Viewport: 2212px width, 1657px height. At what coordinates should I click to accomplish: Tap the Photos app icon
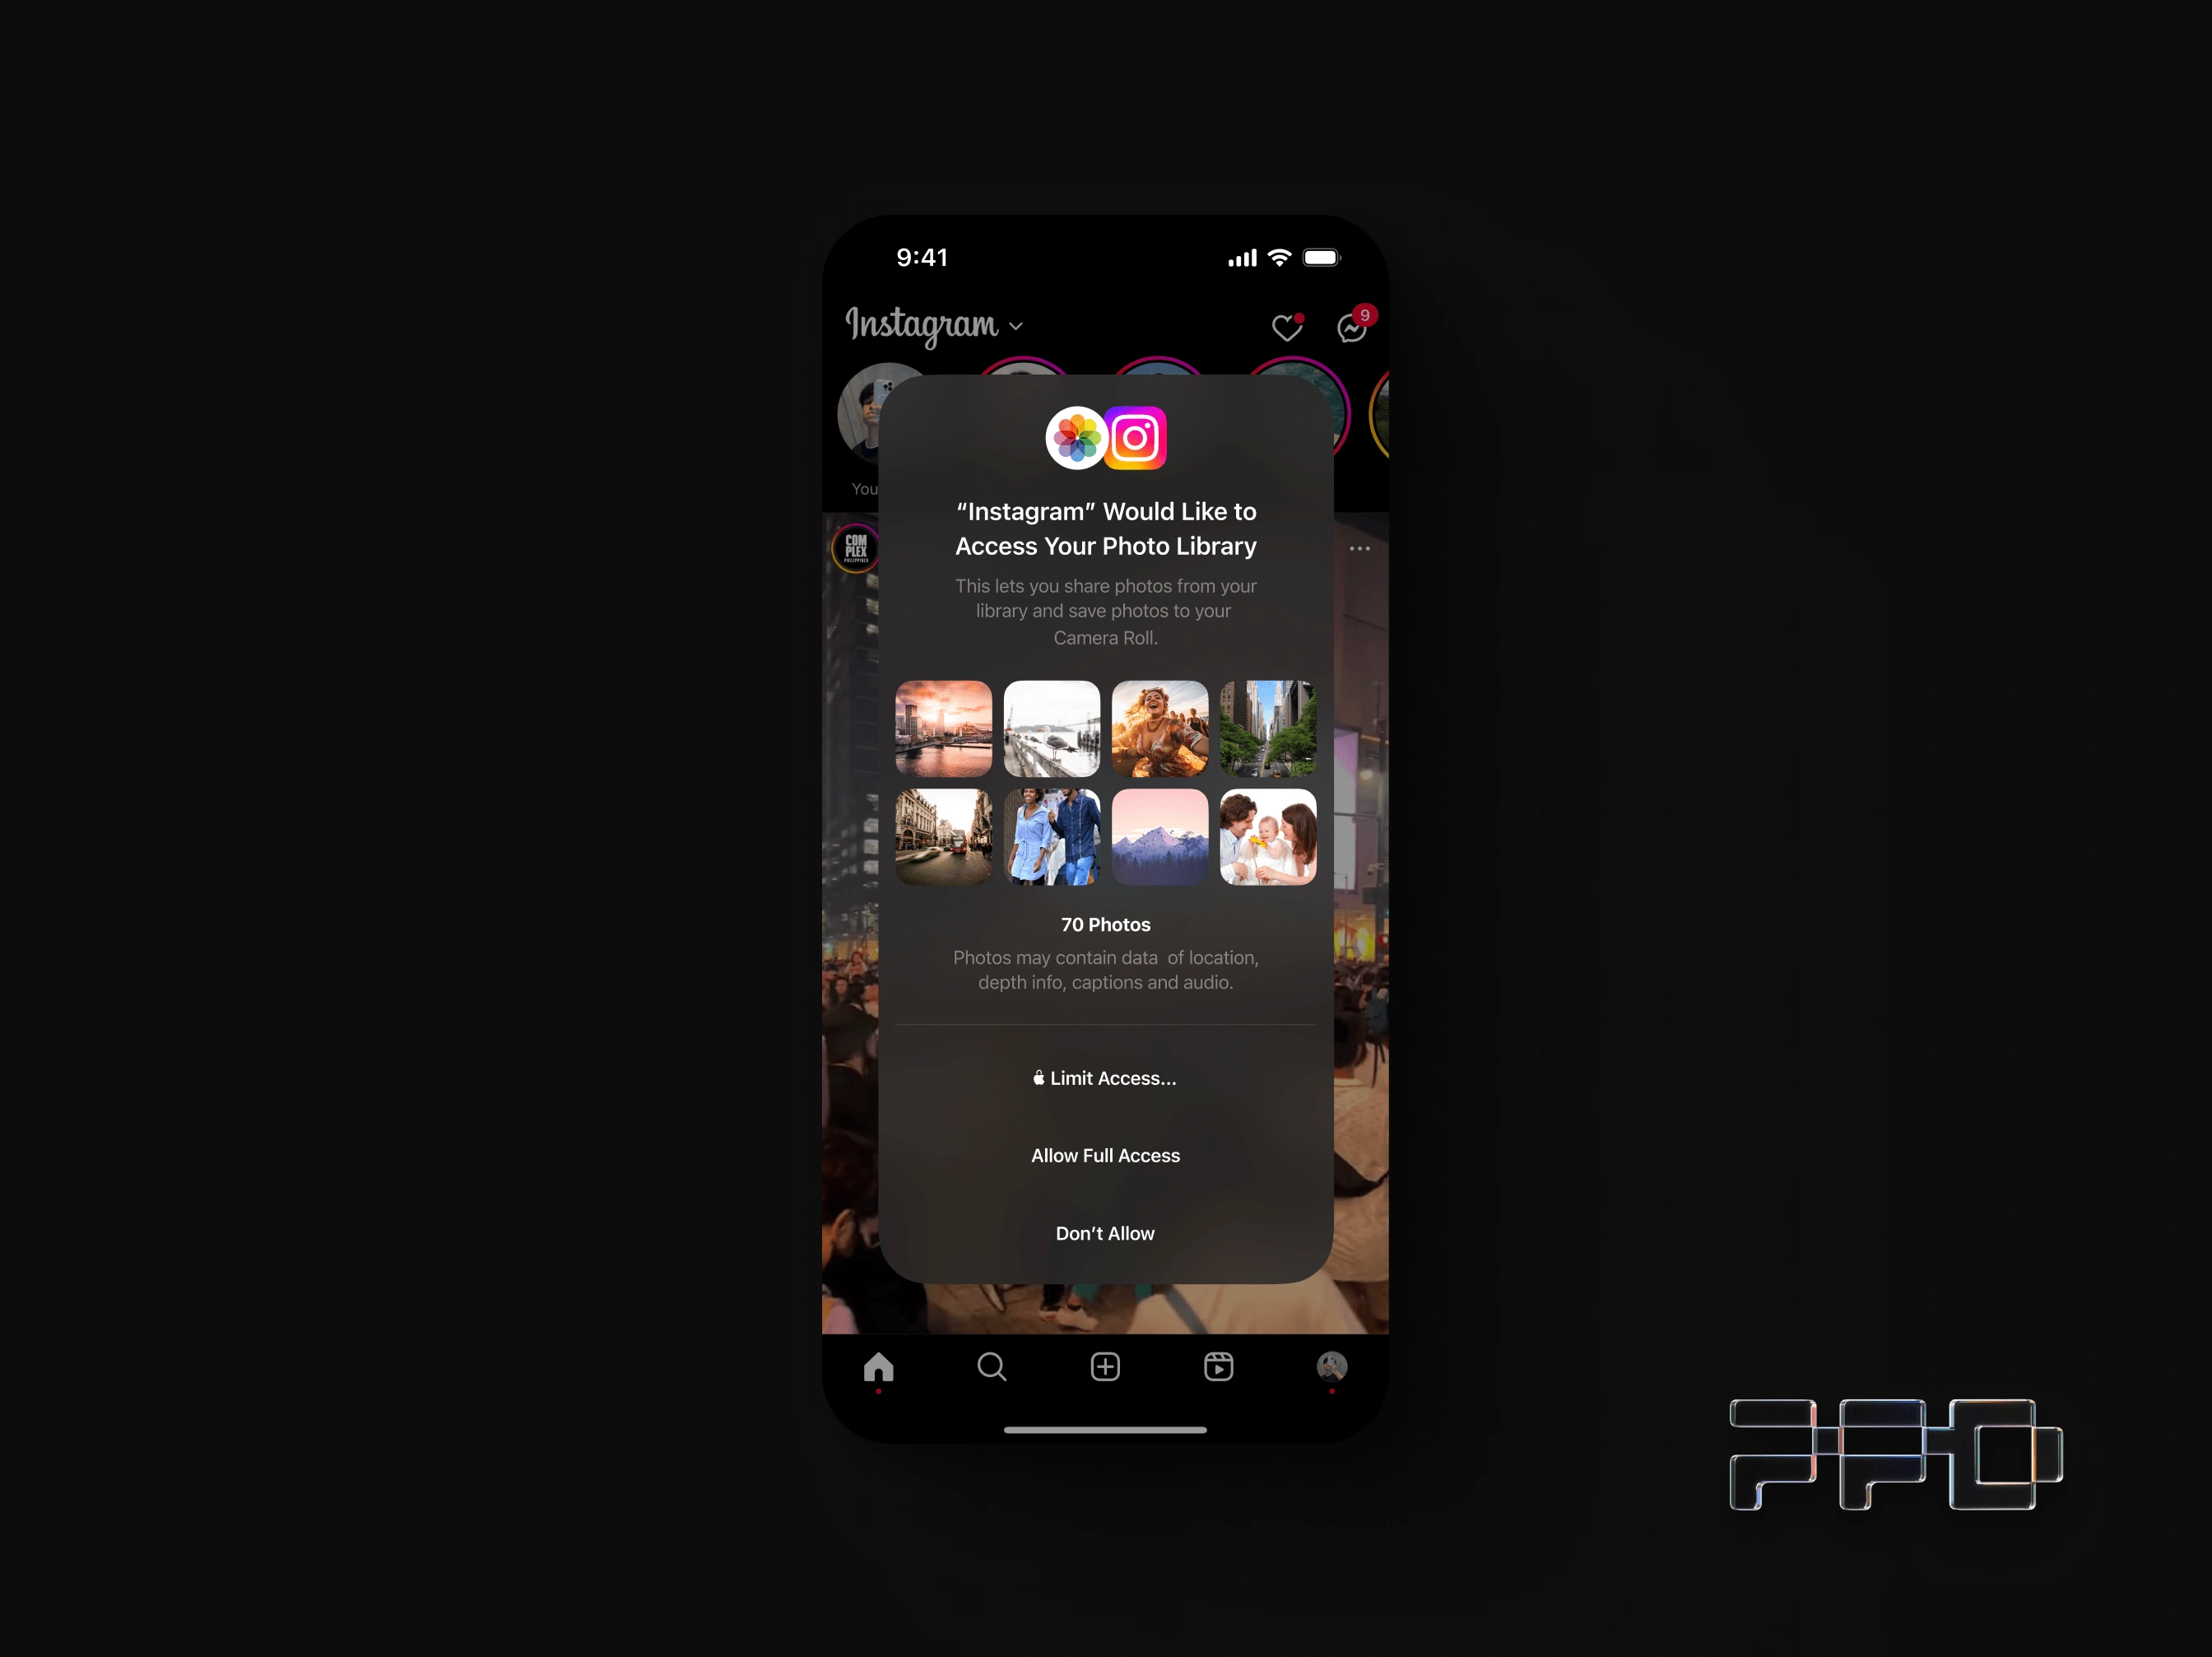pos(1076,439)
